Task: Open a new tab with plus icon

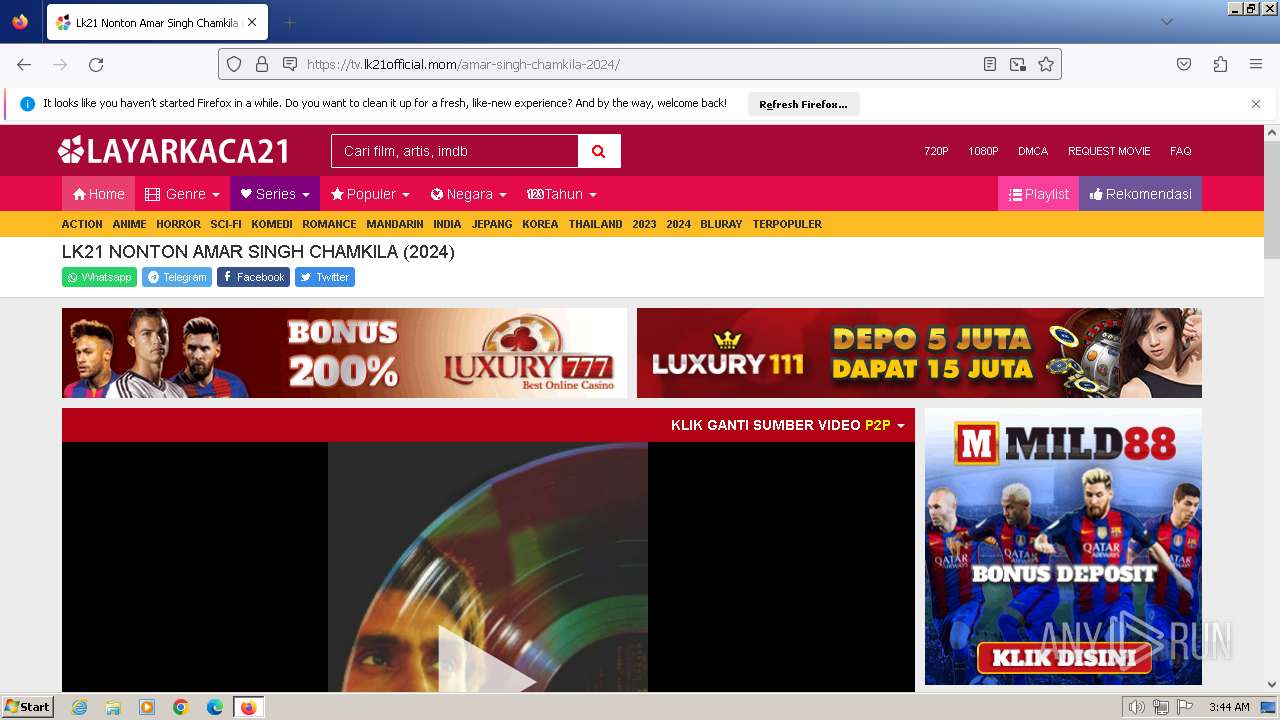Action: point(290,22)
